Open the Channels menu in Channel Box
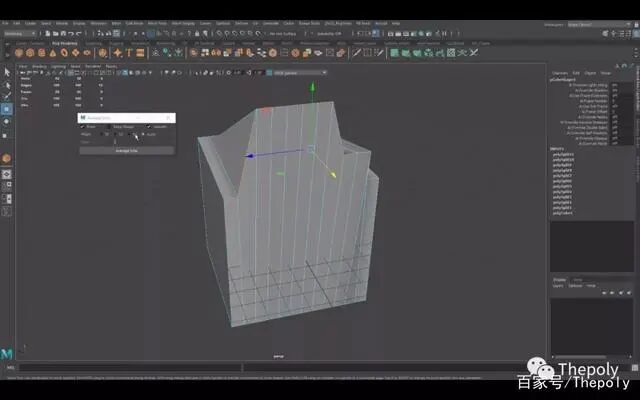This screenshot has width=640, height=400. point(560,73)
